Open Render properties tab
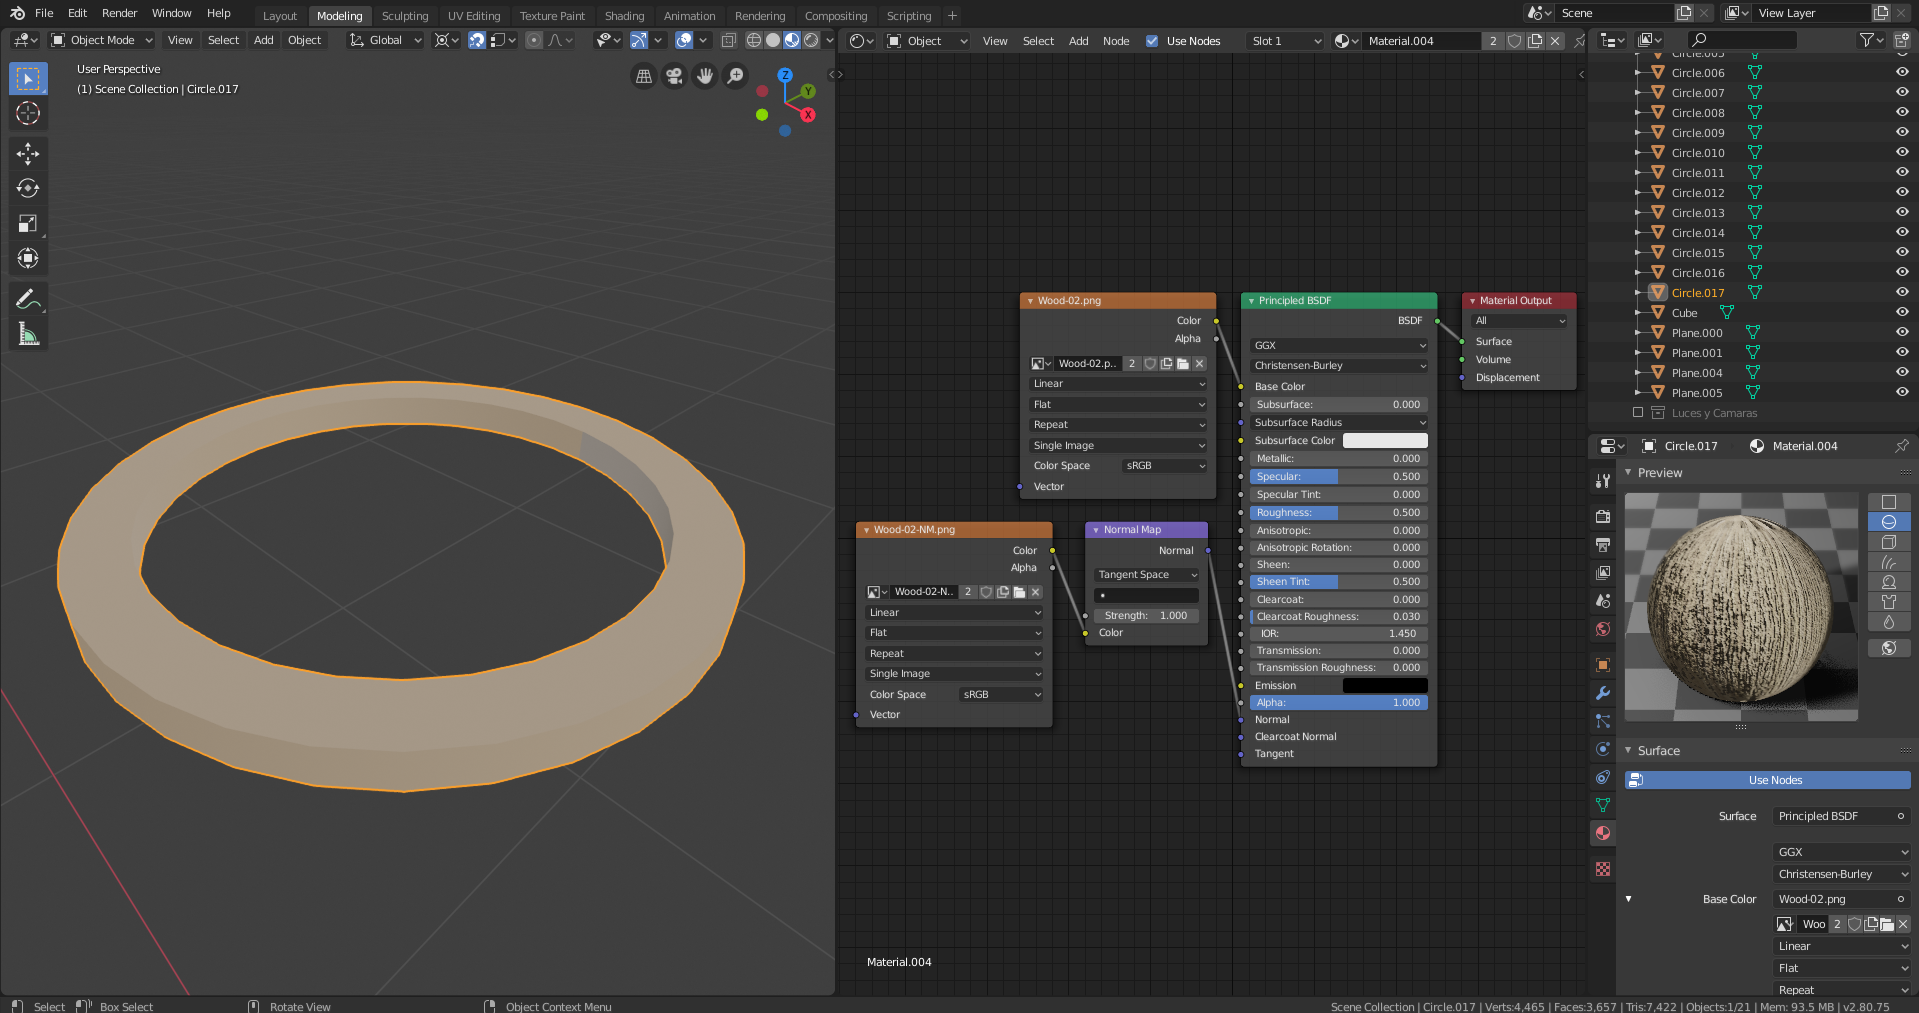1919x1013 pixels. point(1603,517)
